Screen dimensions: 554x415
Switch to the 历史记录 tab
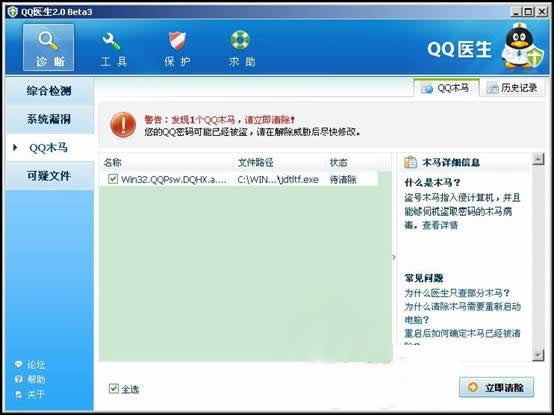[512, 88]
